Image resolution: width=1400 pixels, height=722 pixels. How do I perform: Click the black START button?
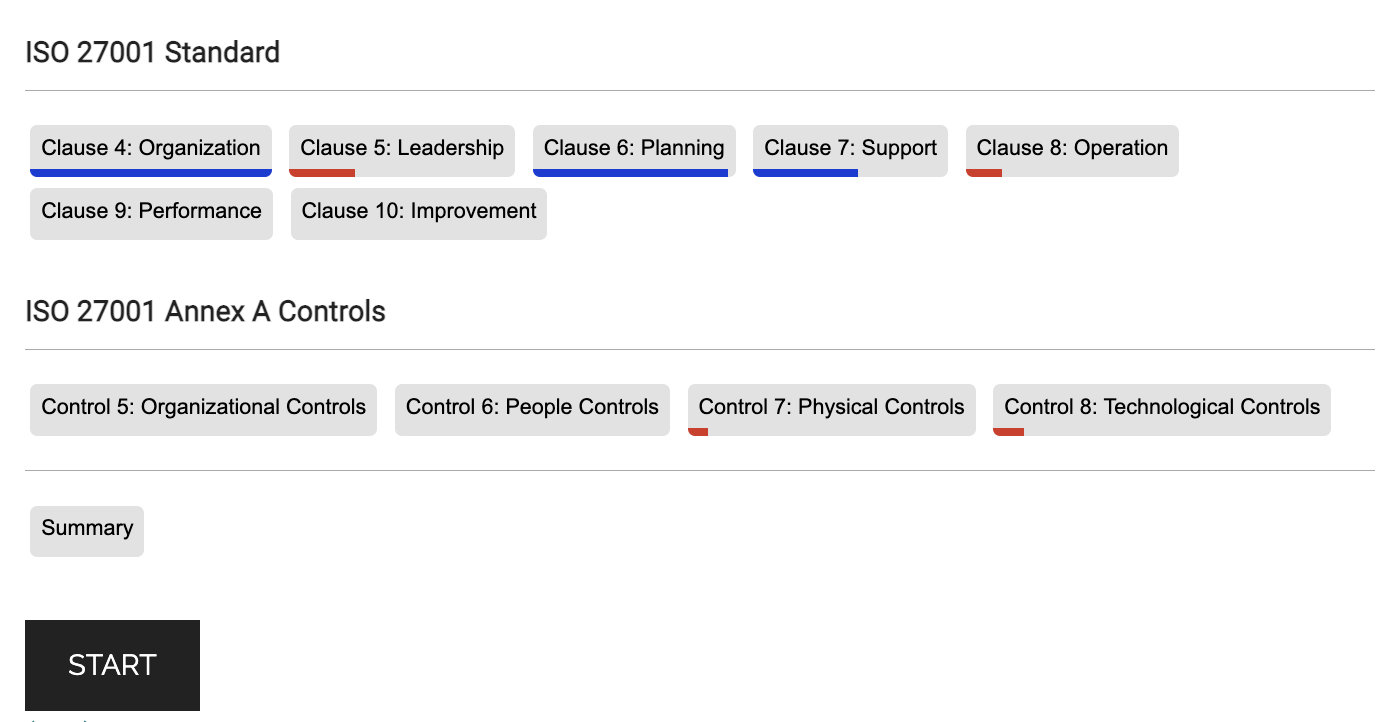pyautogui.click(x=112, y=665)
